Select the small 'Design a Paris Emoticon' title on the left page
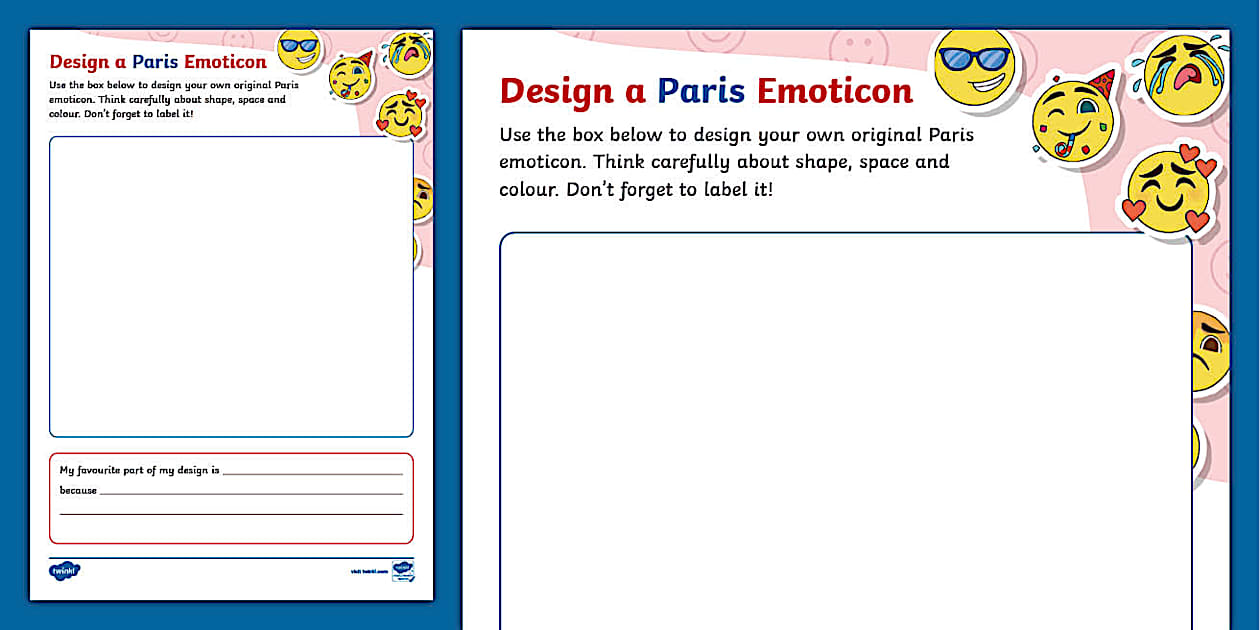Screen dimensions: 1260x630 click(158, 62)
